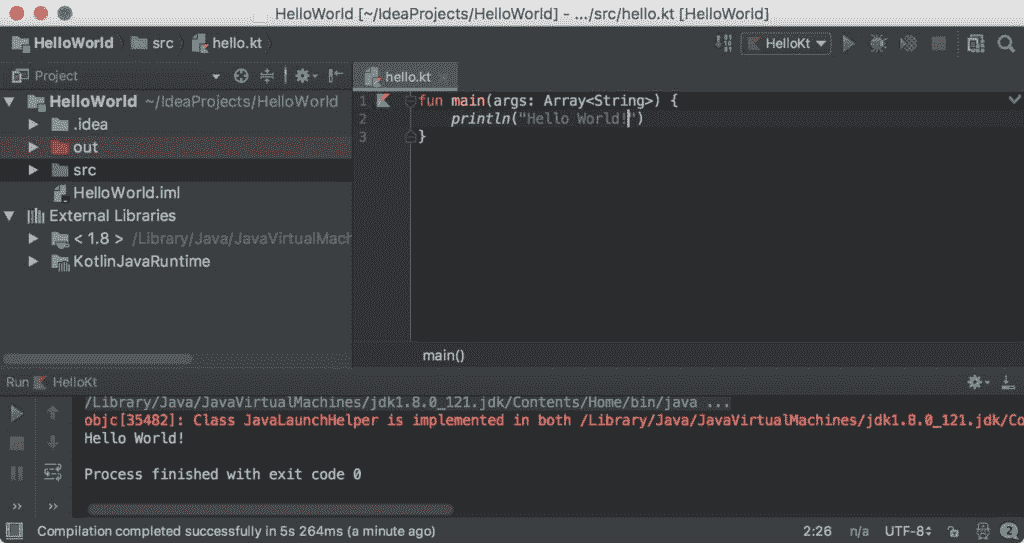
Task: Select the src folder row
Action: pyautogui.click(x=176, y=170)
